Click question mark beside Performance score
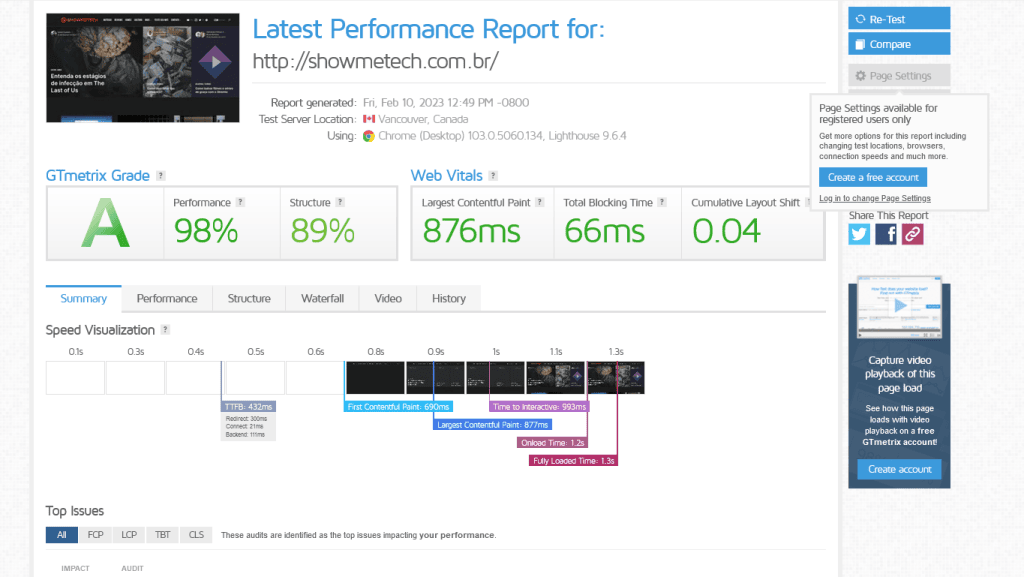Image resolution: width=1024 pixels, height=577 pixels. [x=240, y=202]
